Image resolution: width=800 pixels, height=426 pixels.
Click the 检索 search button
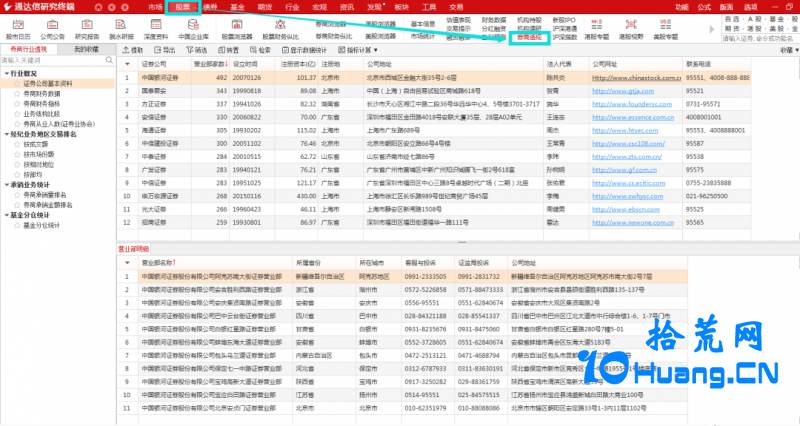click(260, 50)
